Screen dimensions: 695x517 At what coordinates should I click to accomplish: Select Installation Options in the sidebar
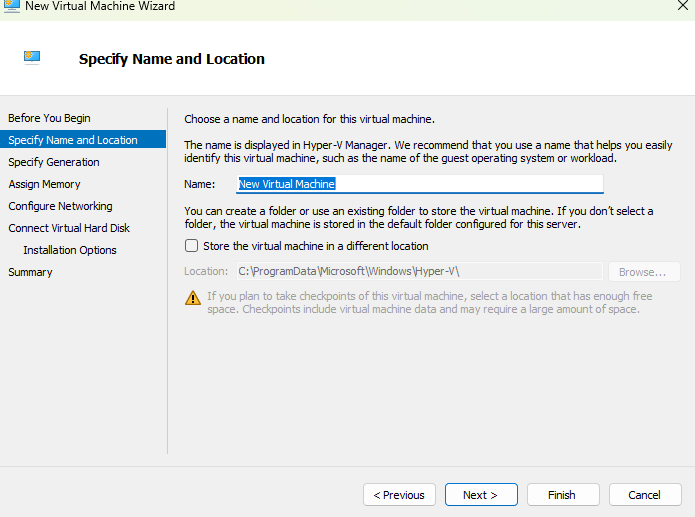(x=70, y=250)
